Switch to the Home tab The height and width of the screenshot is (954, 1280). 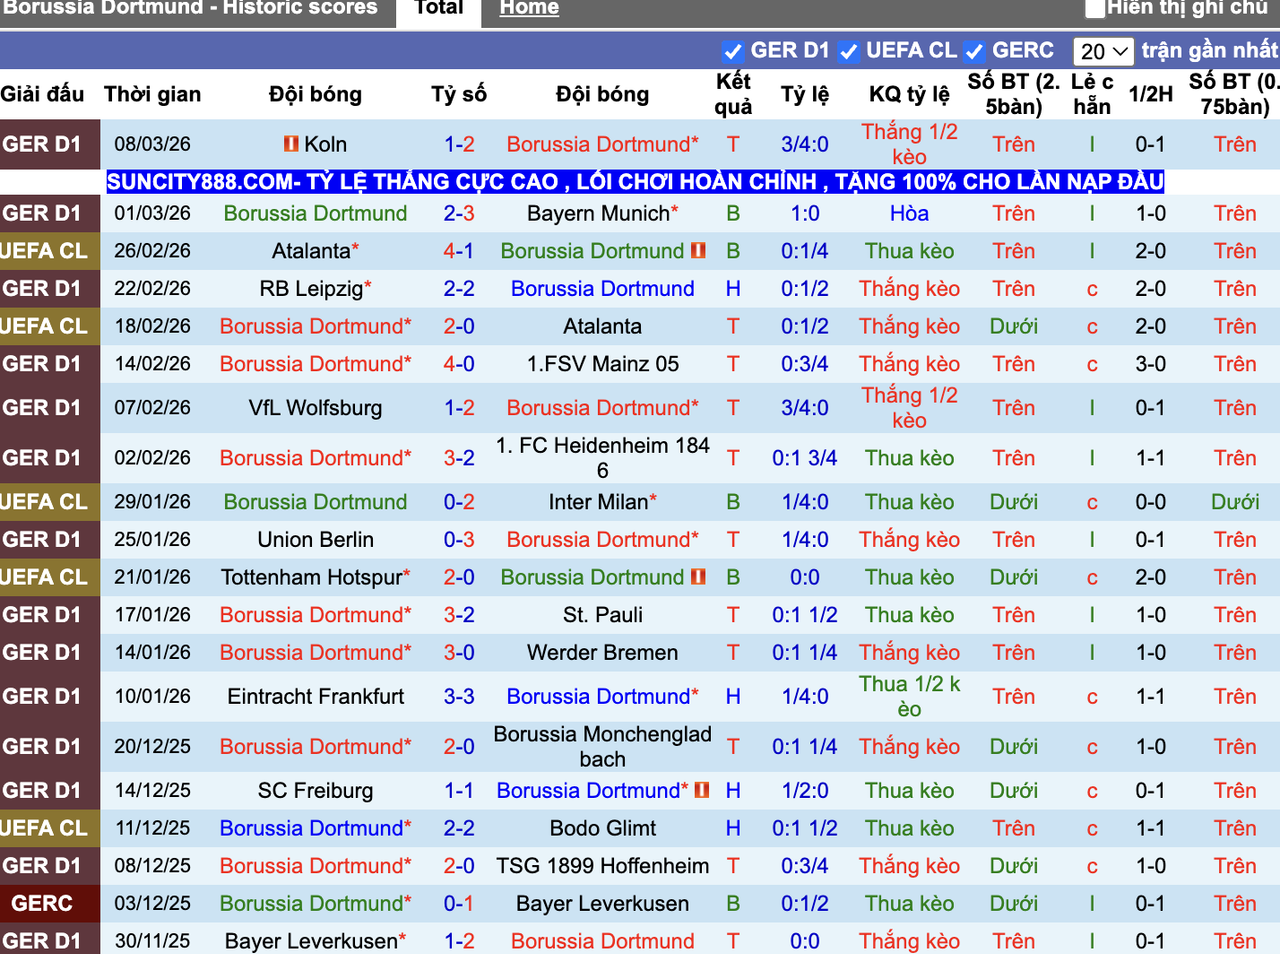click(x=529, y=8)
